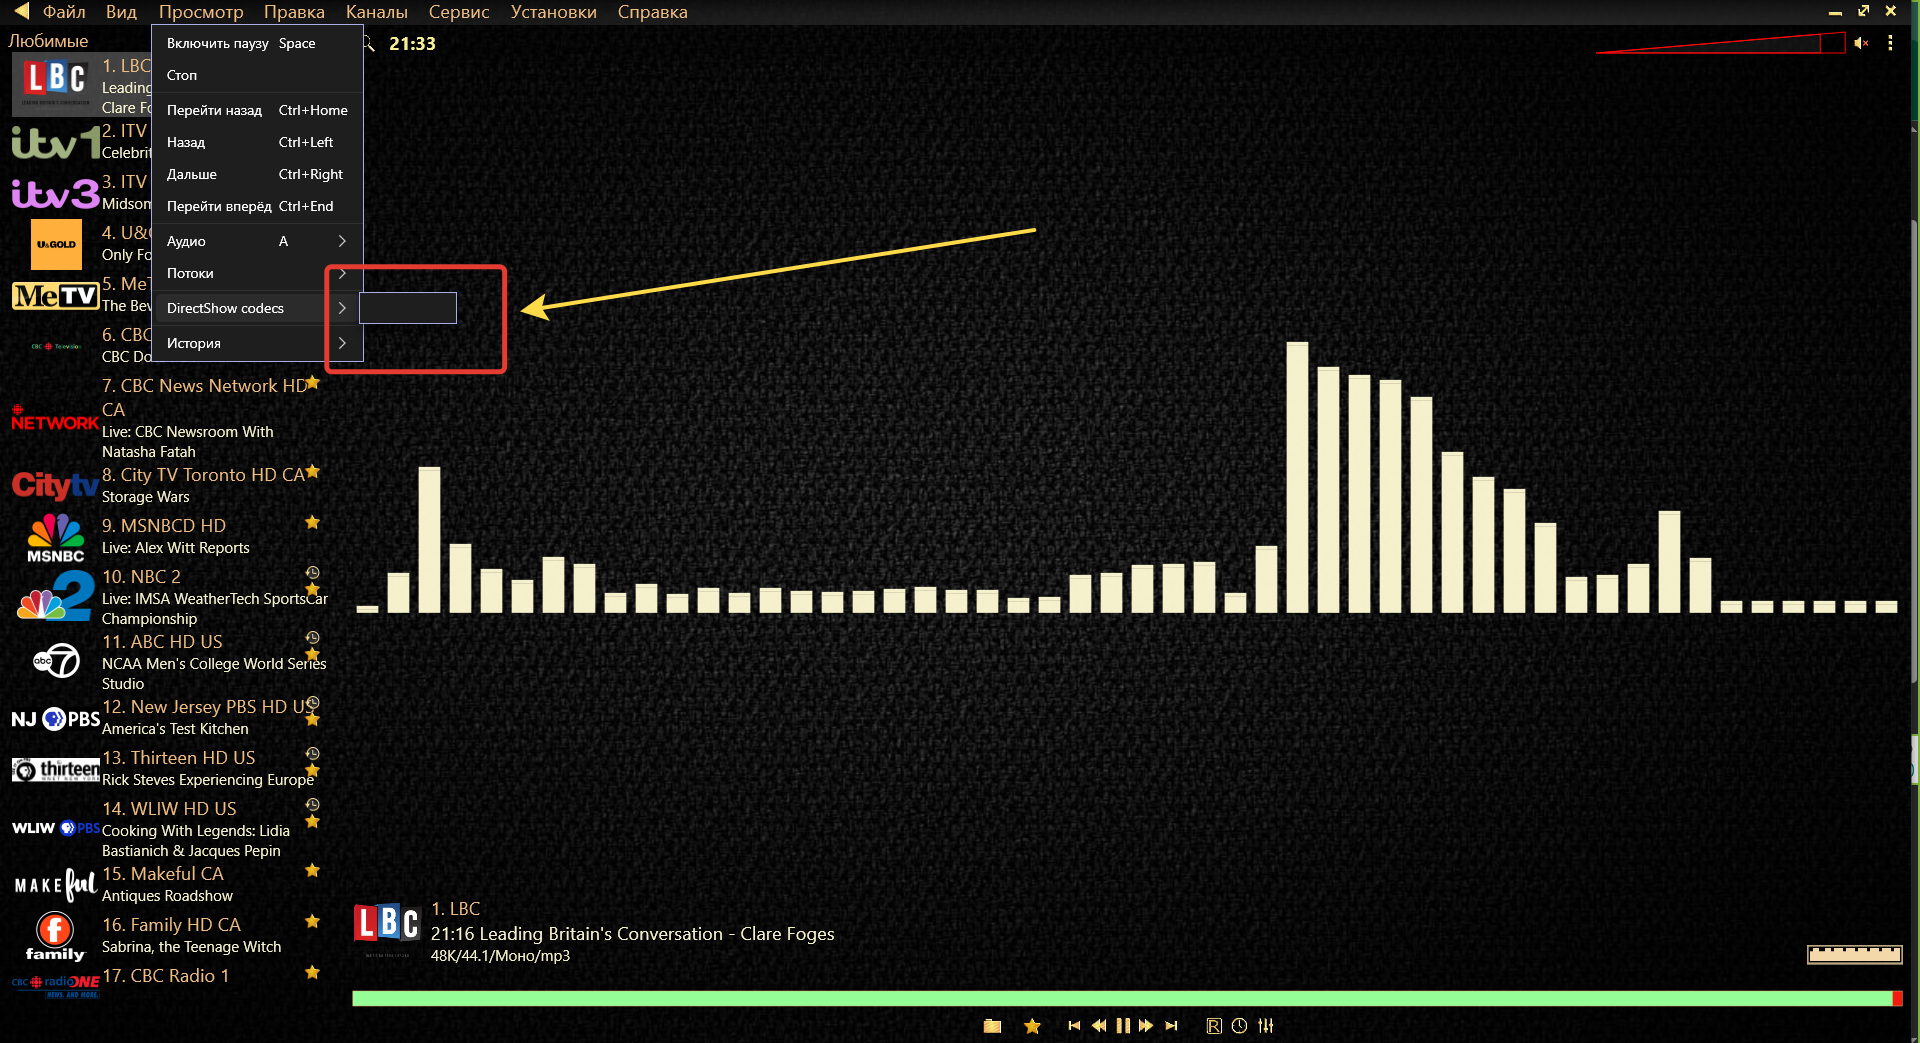Open the scheduler clock icon

(1239, 1026)
